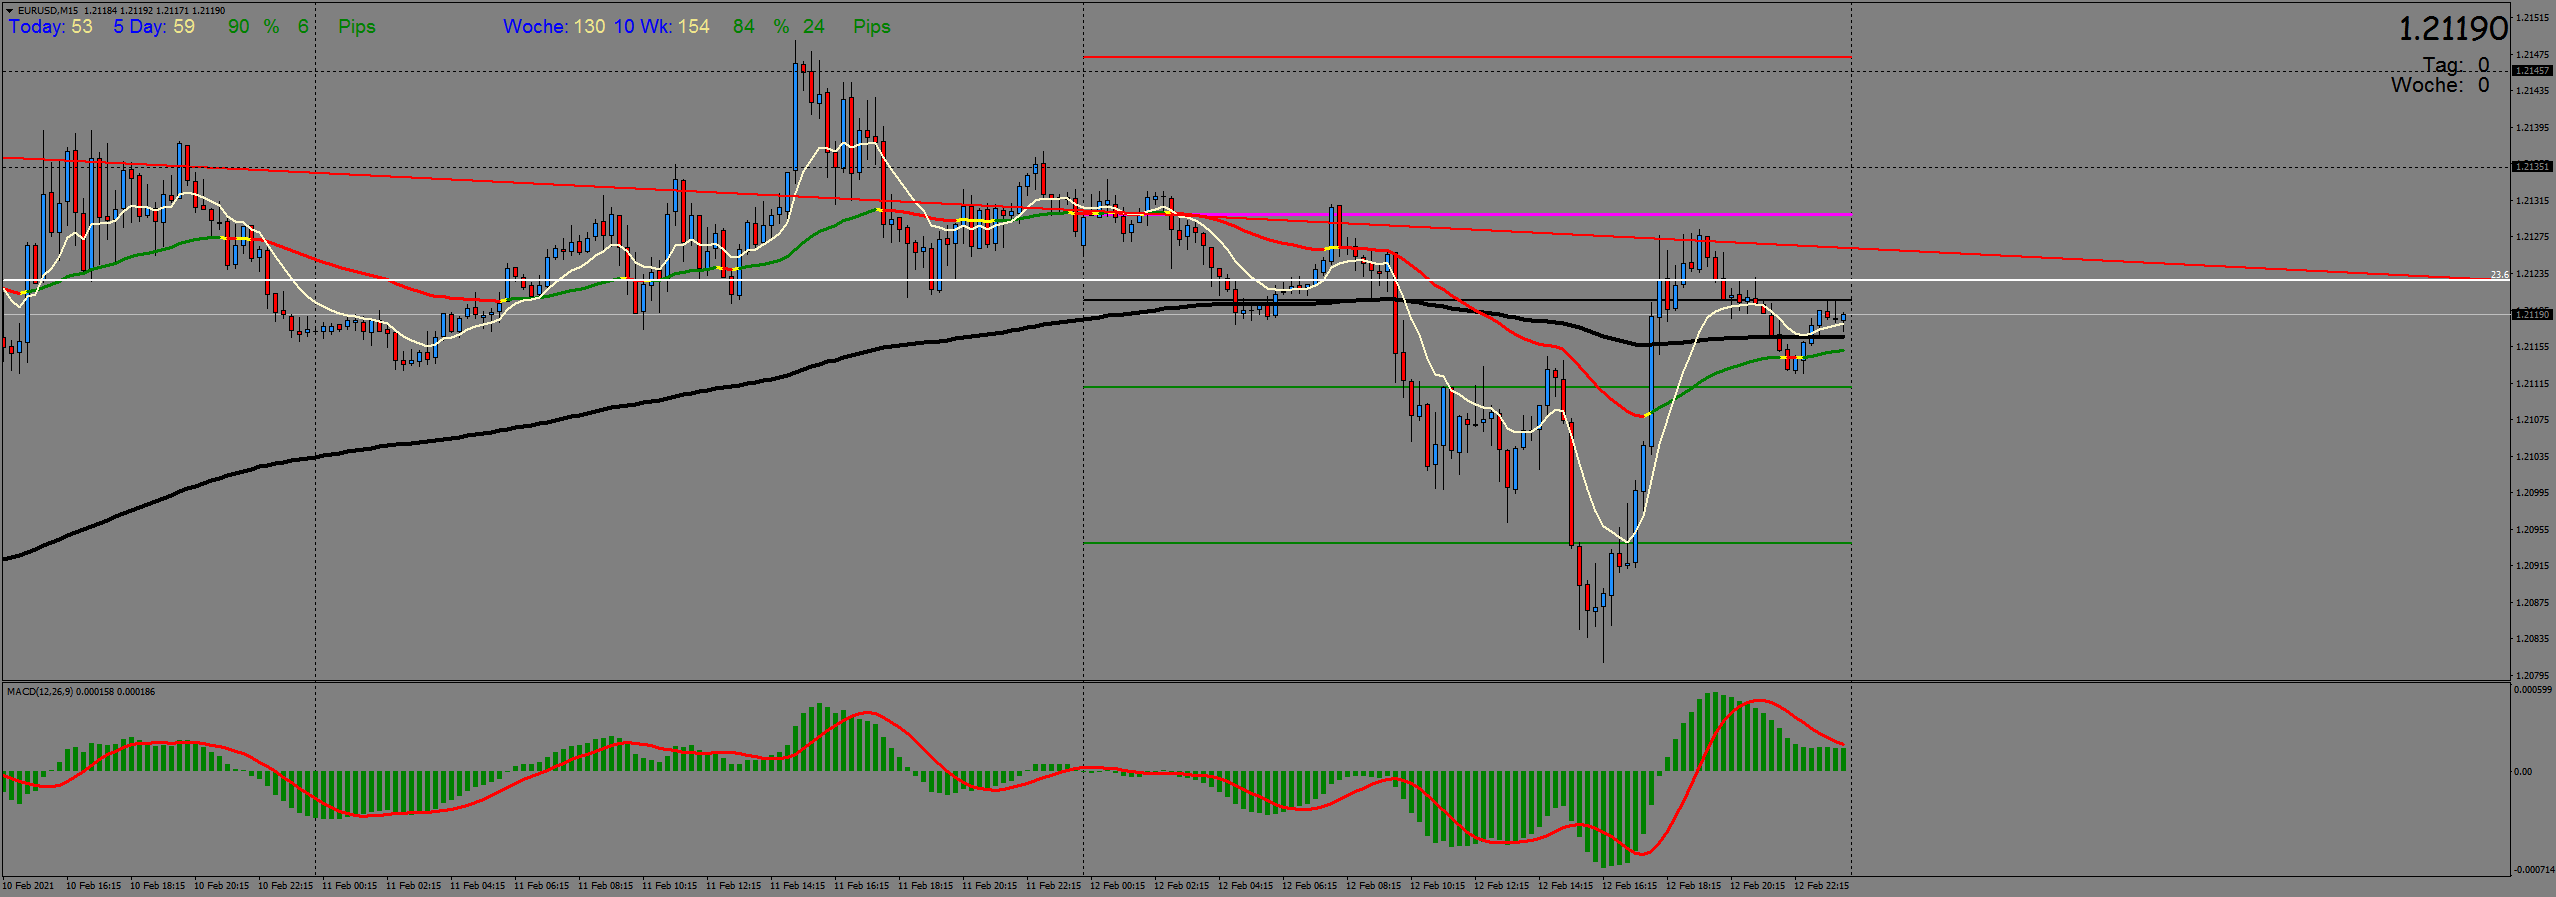This screenshot has height=897, width=2556.
Task: Click the 1.20795 price scale label
Action: [2533, 676]
